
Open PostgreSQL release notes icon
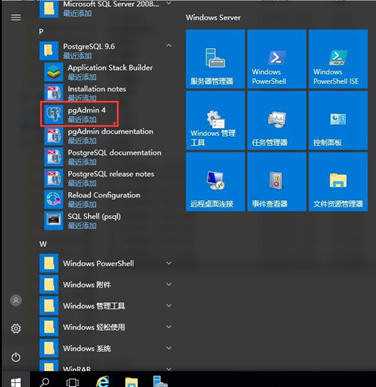coord(53,178)
